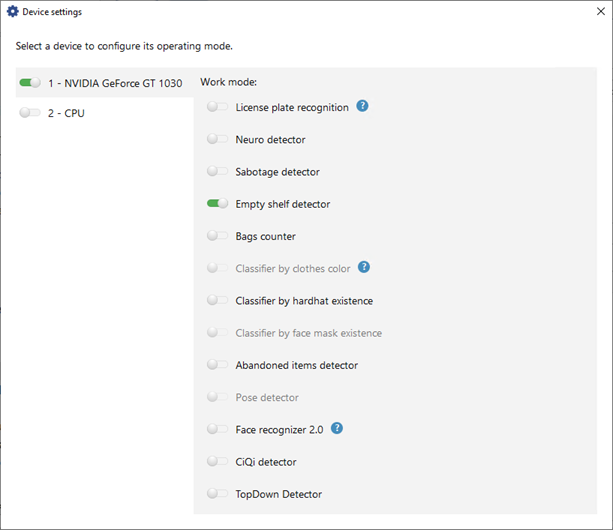
Task: Click the Empty shelf detector label
Action: [282, 204]
